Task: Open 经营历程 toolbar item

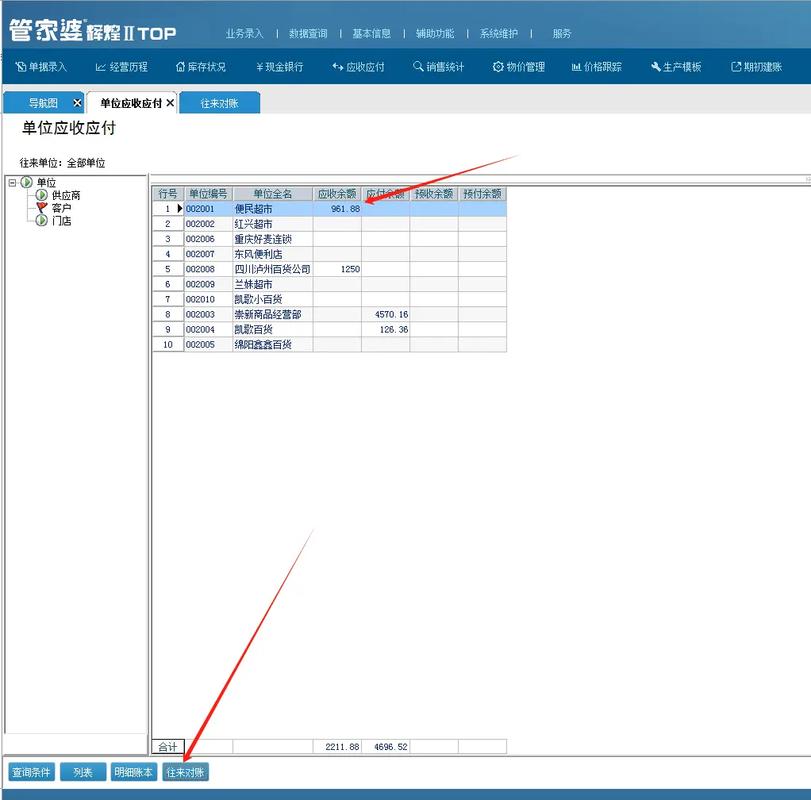Action: pyautogui.click(x=122, y=67)
